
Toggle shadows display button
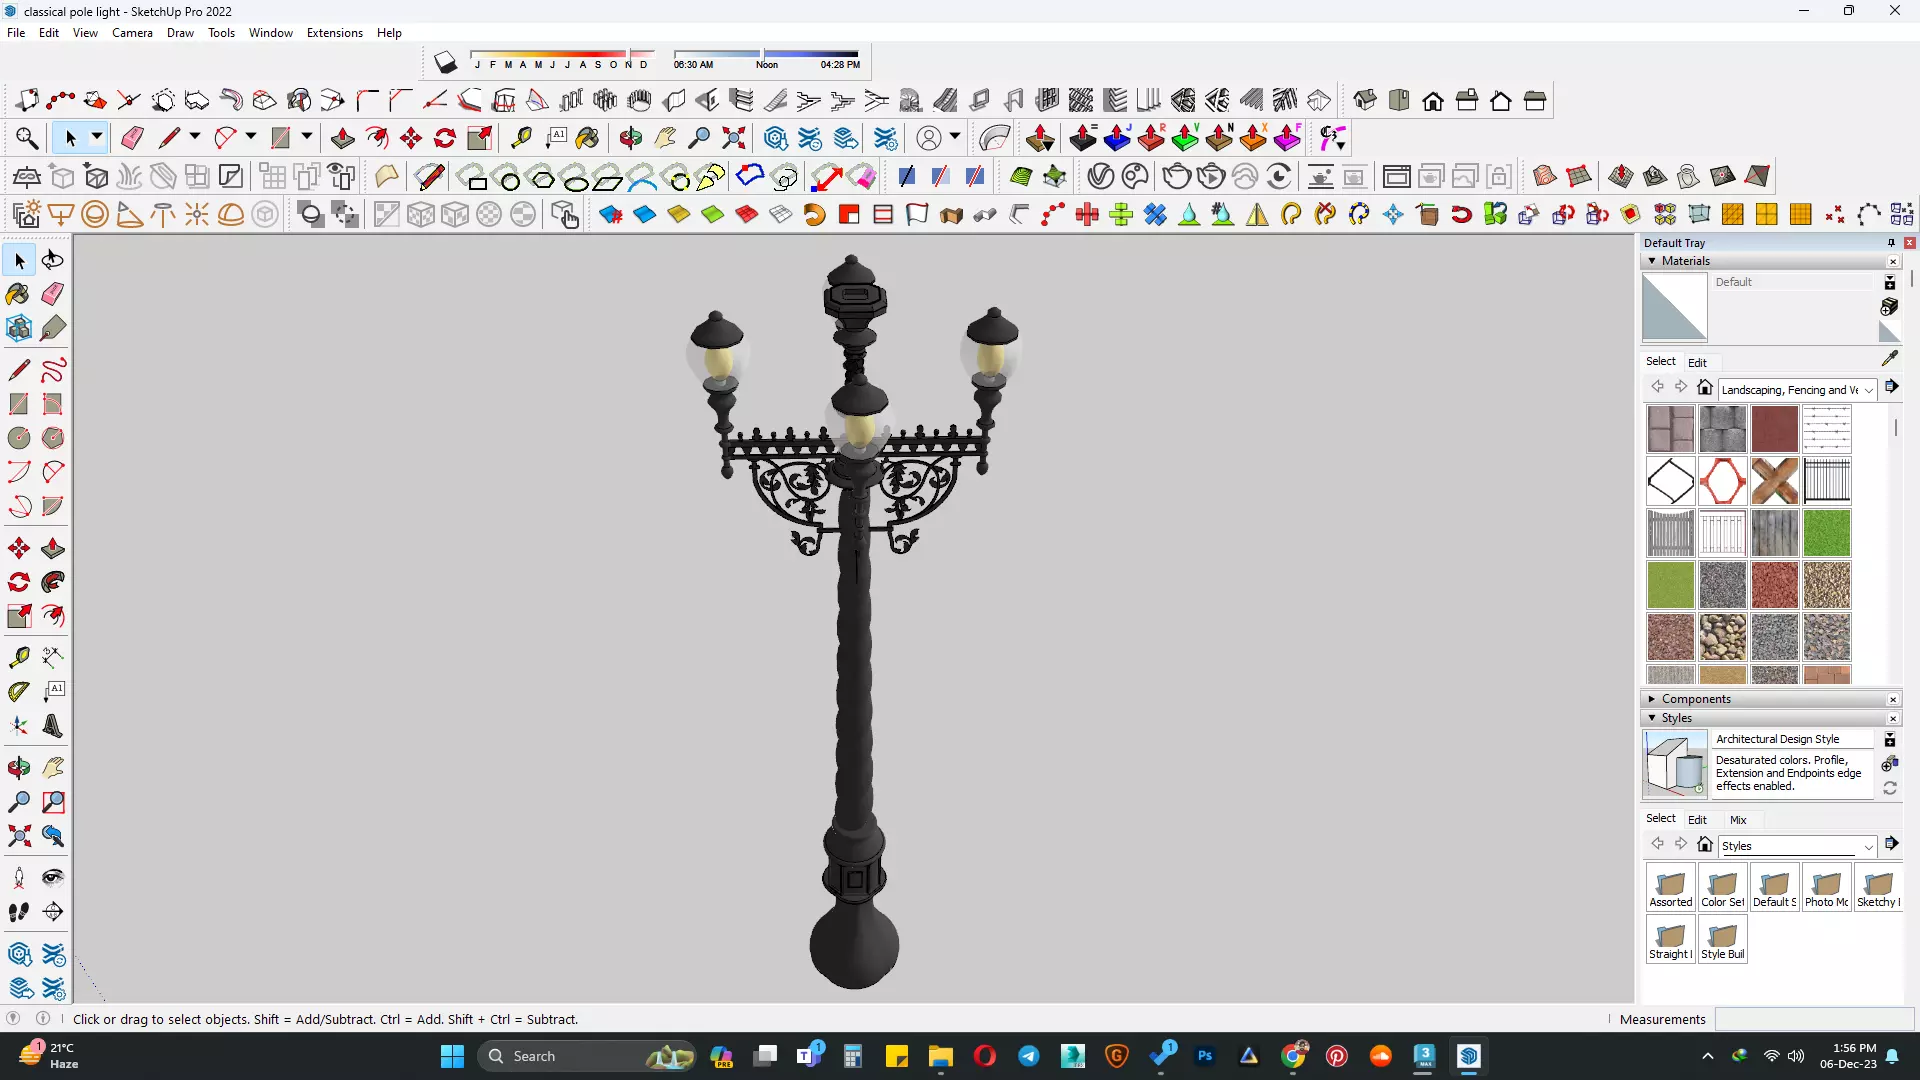click(x=445, y=63)
